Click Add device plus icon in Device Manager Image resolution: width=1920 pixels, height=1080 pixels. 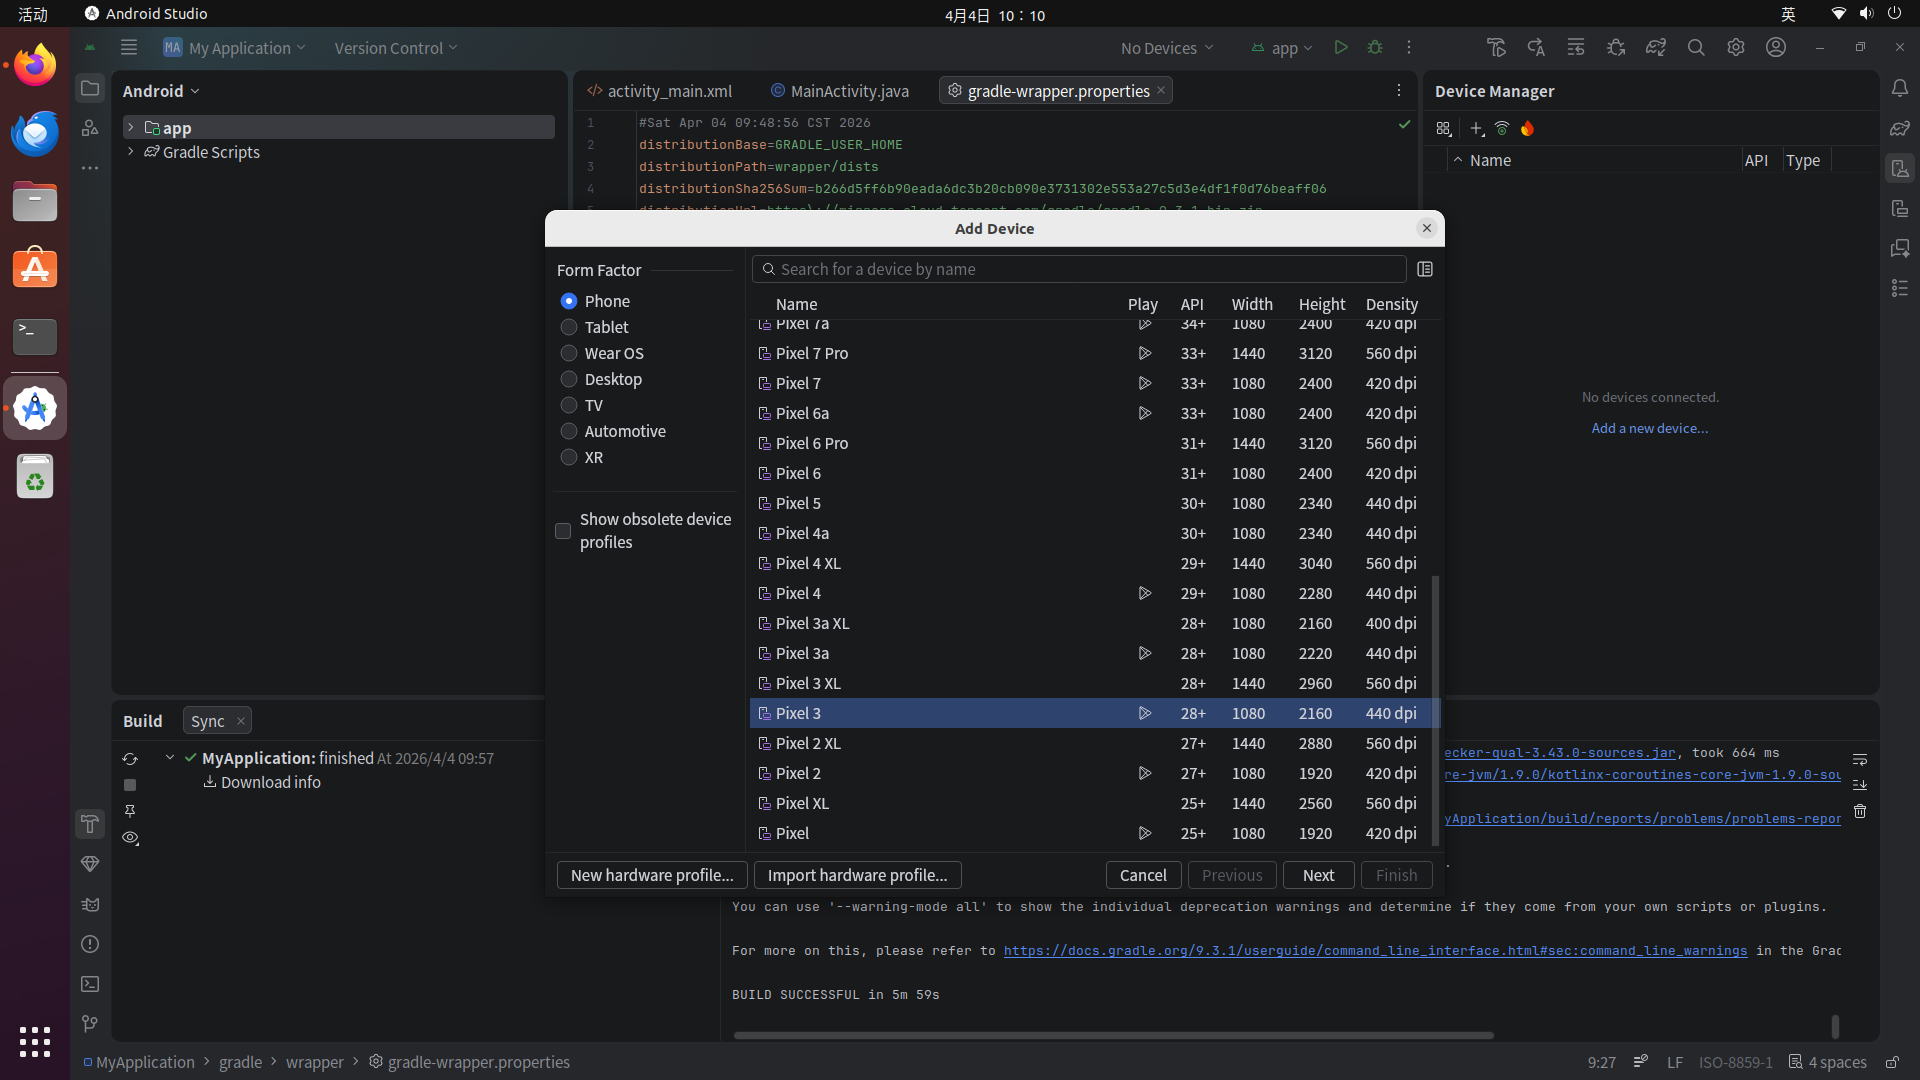click(x=1476, y=128)
